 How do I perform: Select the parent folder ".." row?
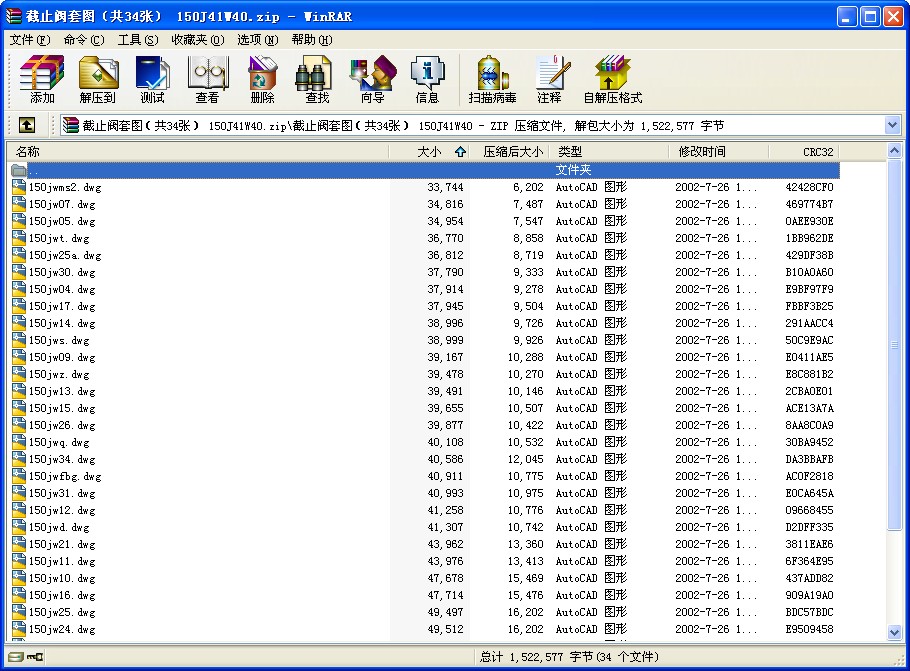(200, 170)
